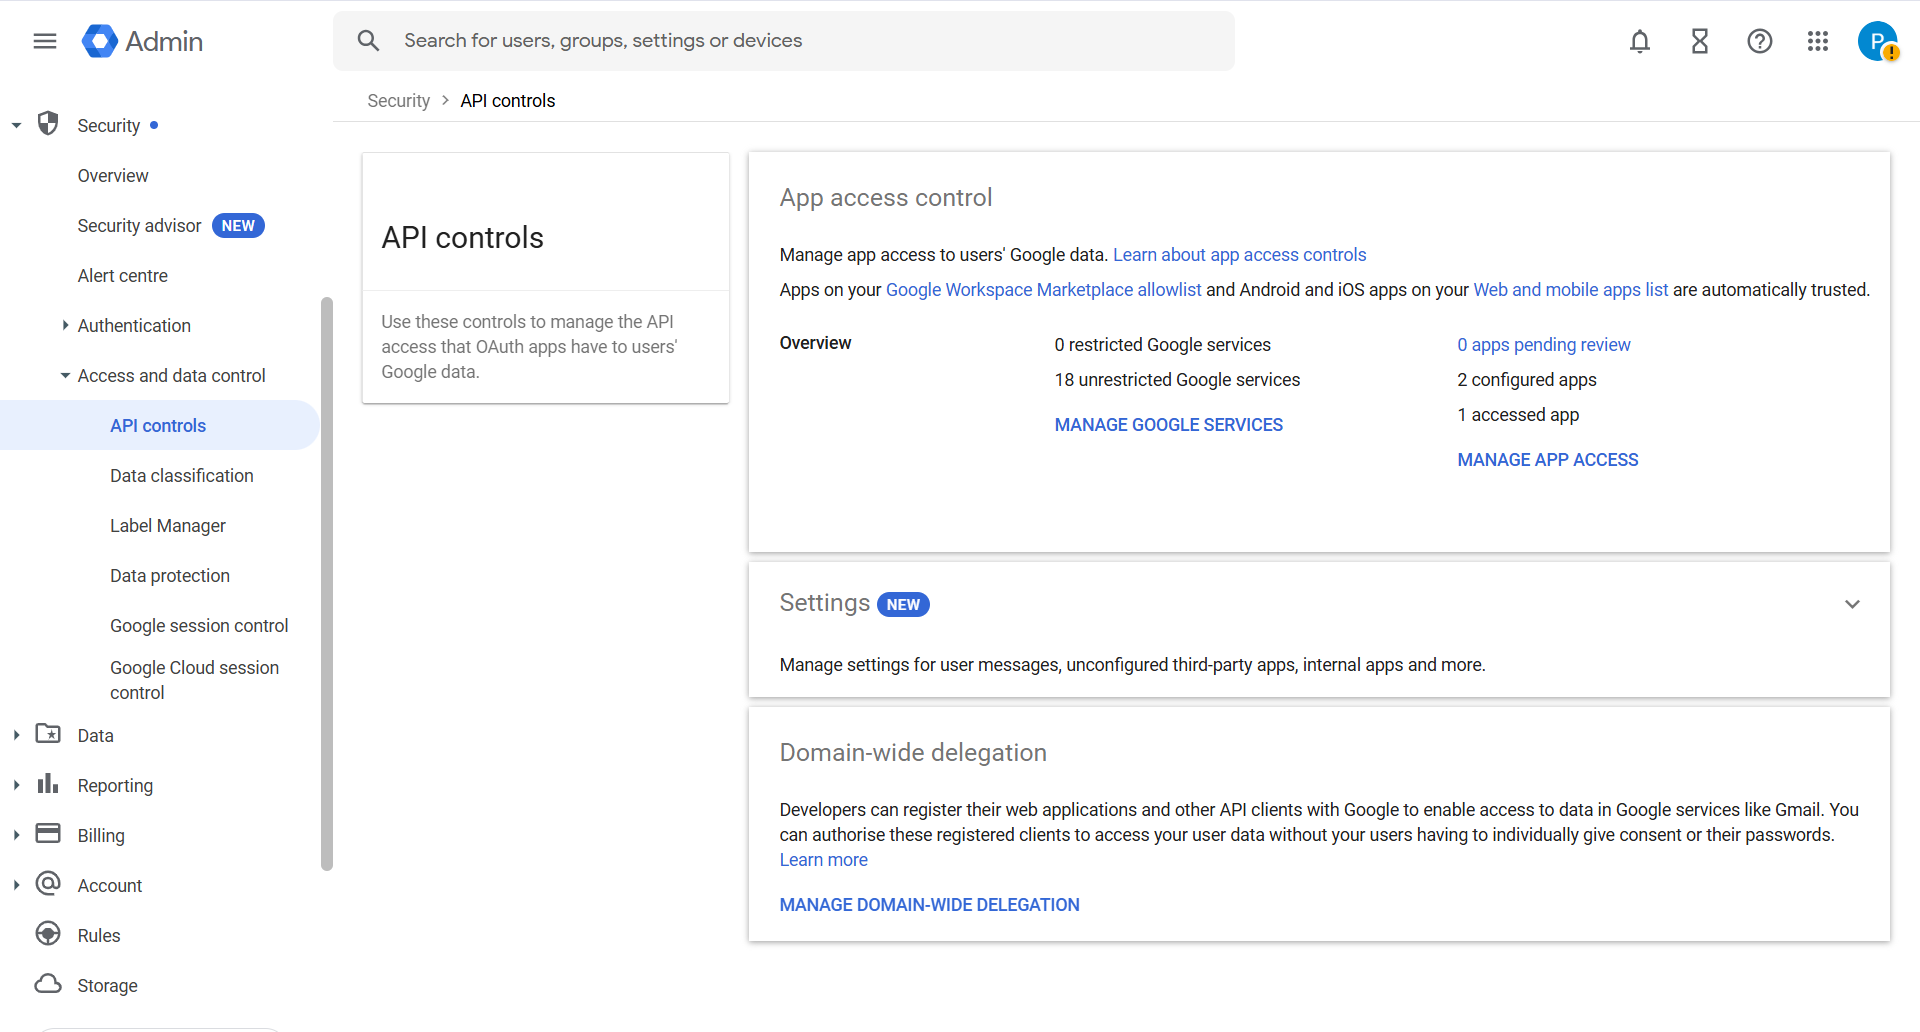The height and width of the screenshot is (1032, 1920).
Task: Click the Security shield icon
Action: tap(47, 124)
